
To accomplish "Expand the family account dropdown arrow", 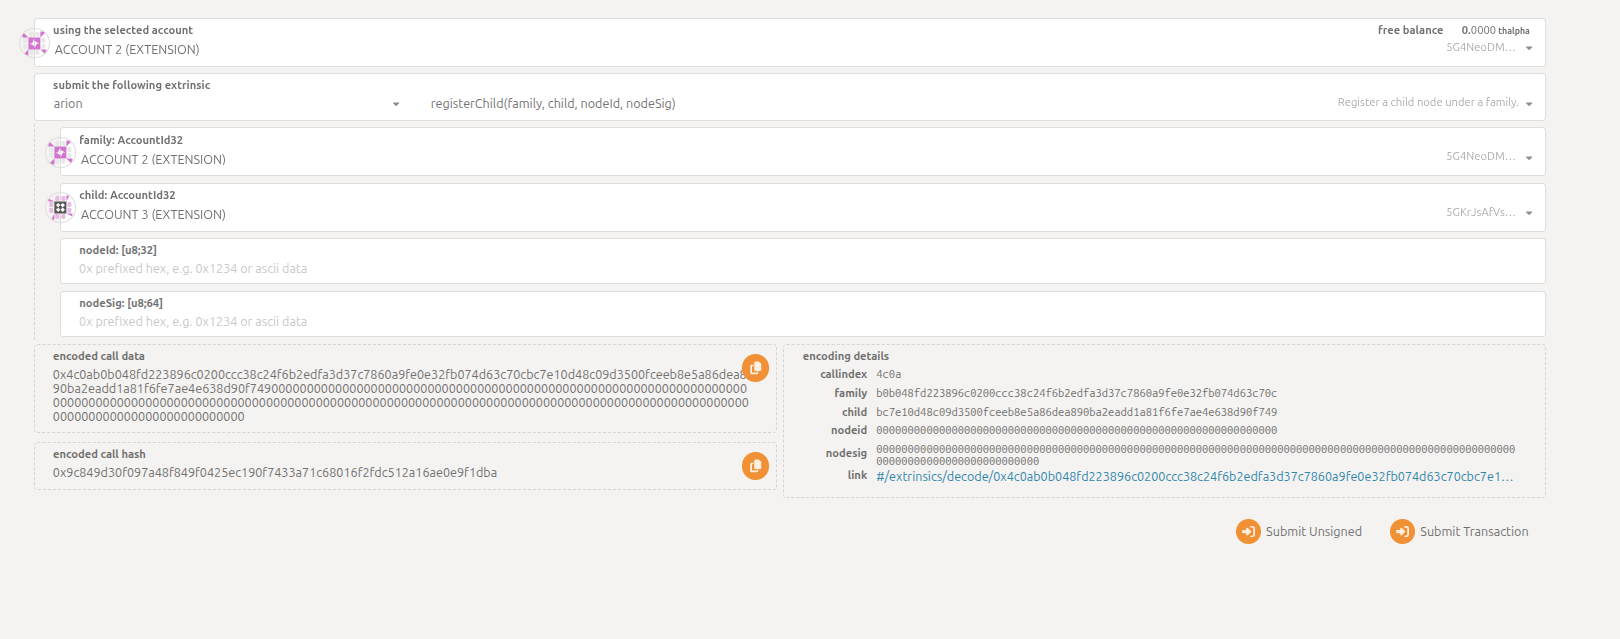I will (x=1529, y=158).
